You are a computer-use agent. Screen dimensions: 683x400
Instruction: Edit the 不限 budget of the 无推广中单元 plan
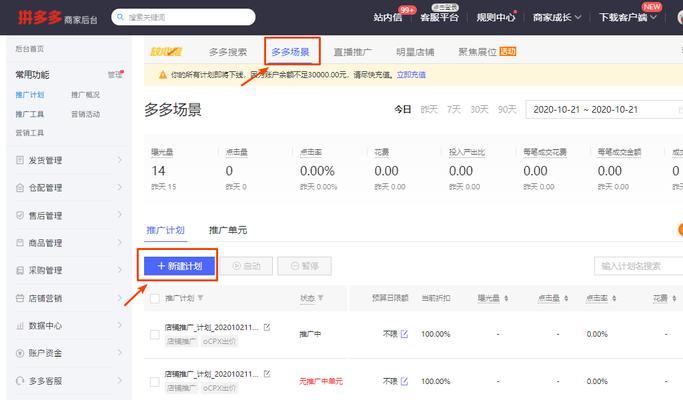[404, 381]
